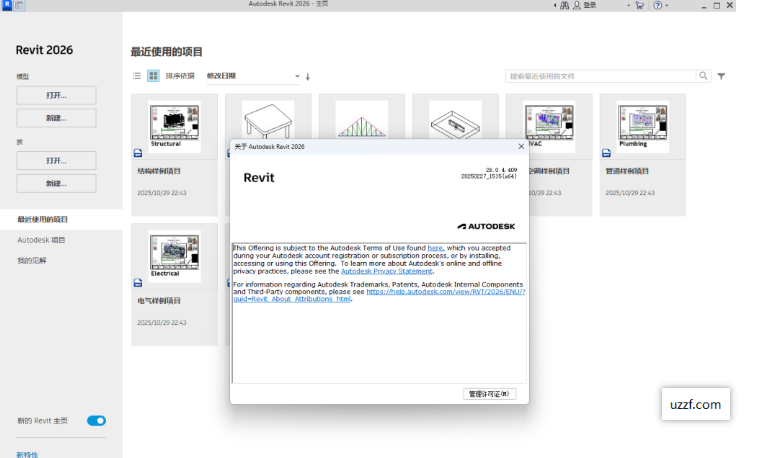Click the 登录 sign-in user icon
This screenshot has height=458, width=764.
click(x=577, y=5)
